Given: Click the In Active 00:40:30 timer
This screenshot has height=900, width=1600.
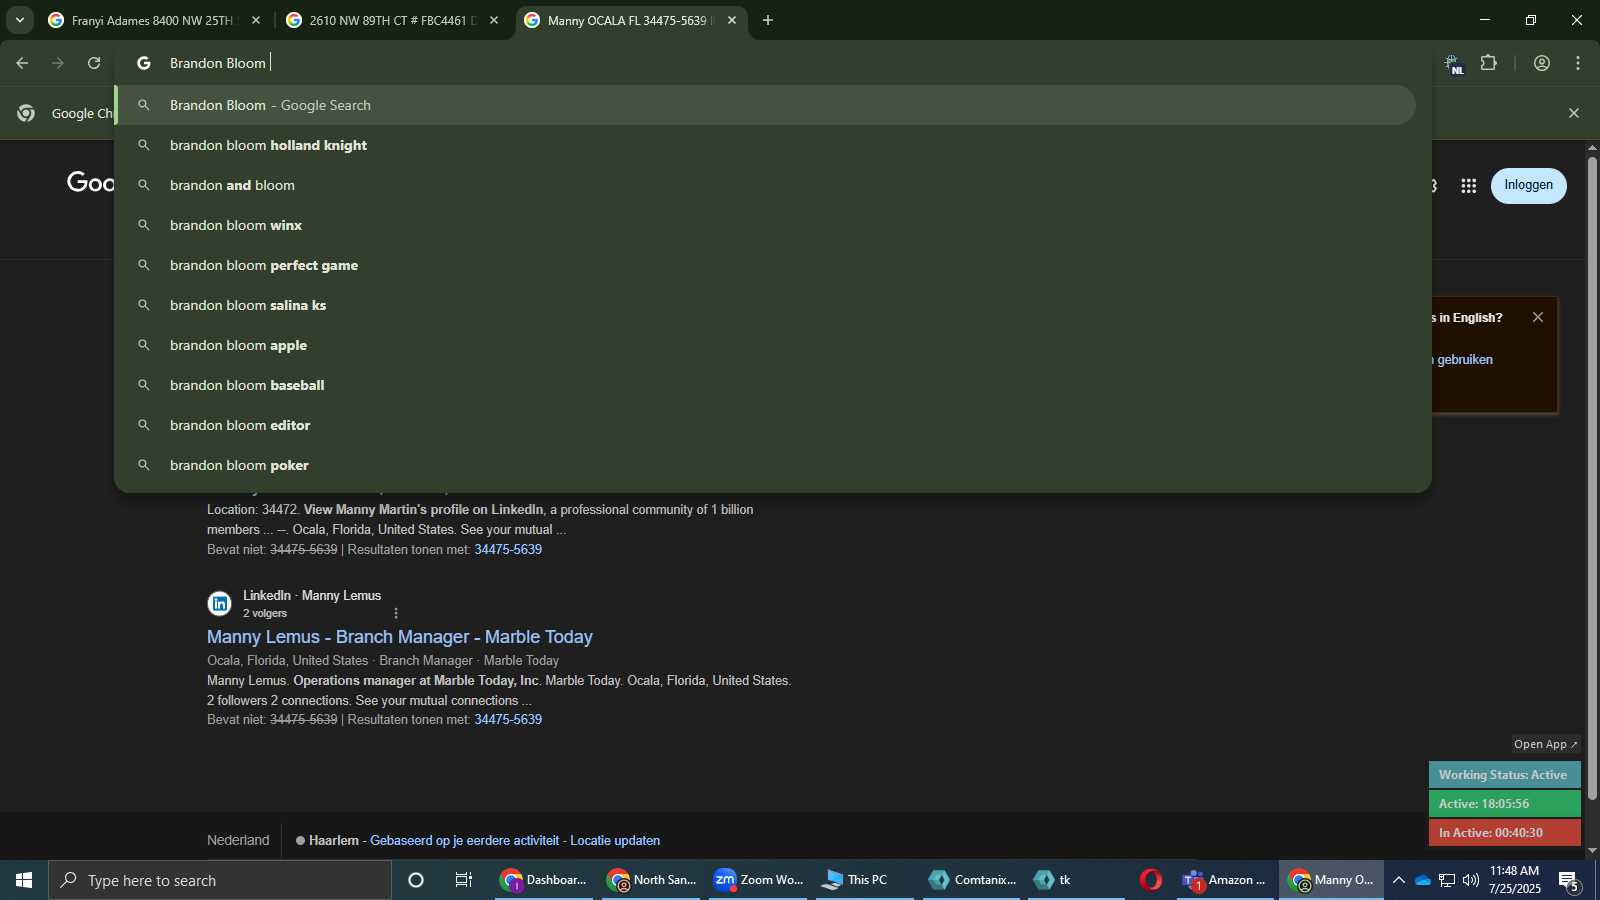Looking at the screenshot, I should point(1504,833).
